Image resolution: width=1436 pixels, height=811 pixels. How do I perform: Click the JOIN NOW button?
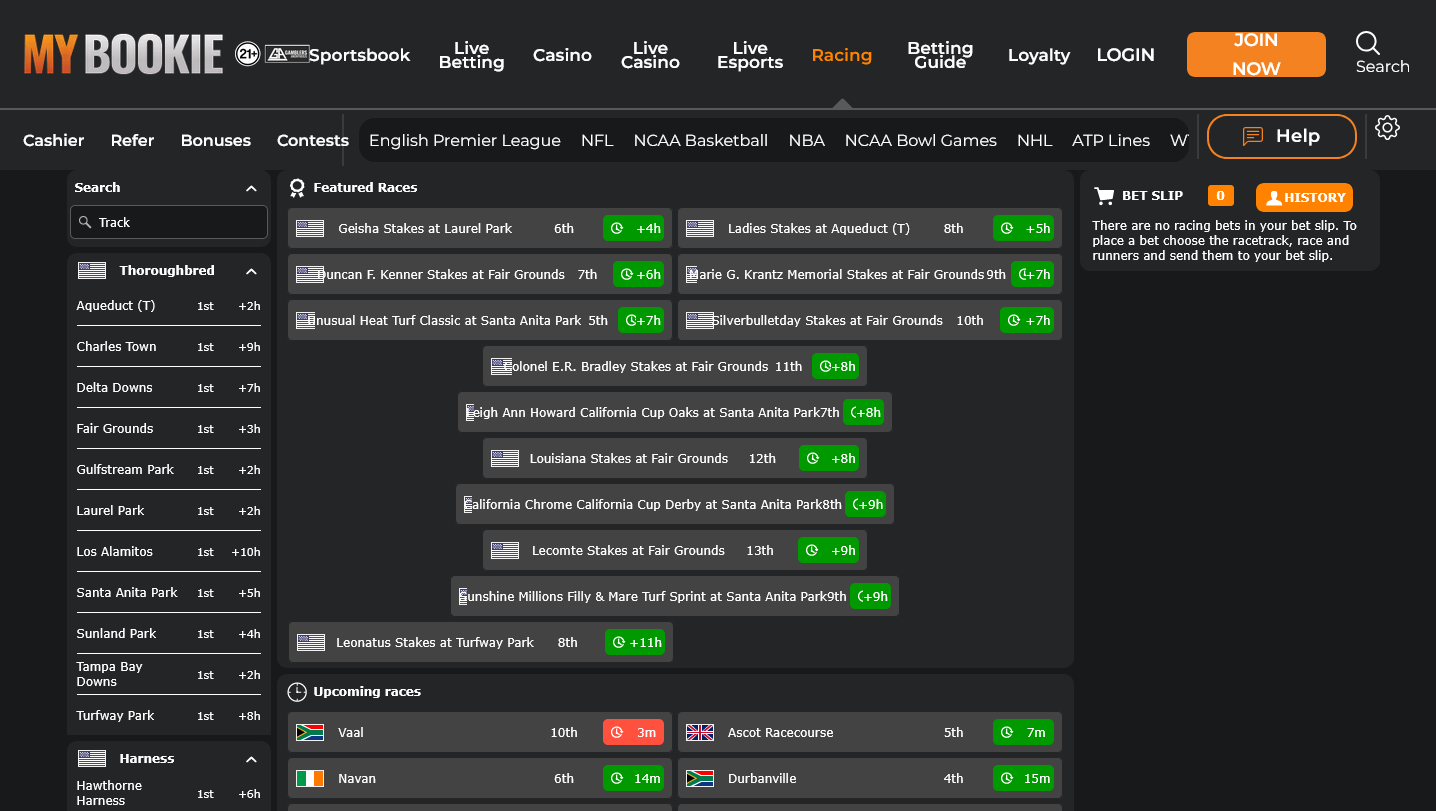(1256, 54)
